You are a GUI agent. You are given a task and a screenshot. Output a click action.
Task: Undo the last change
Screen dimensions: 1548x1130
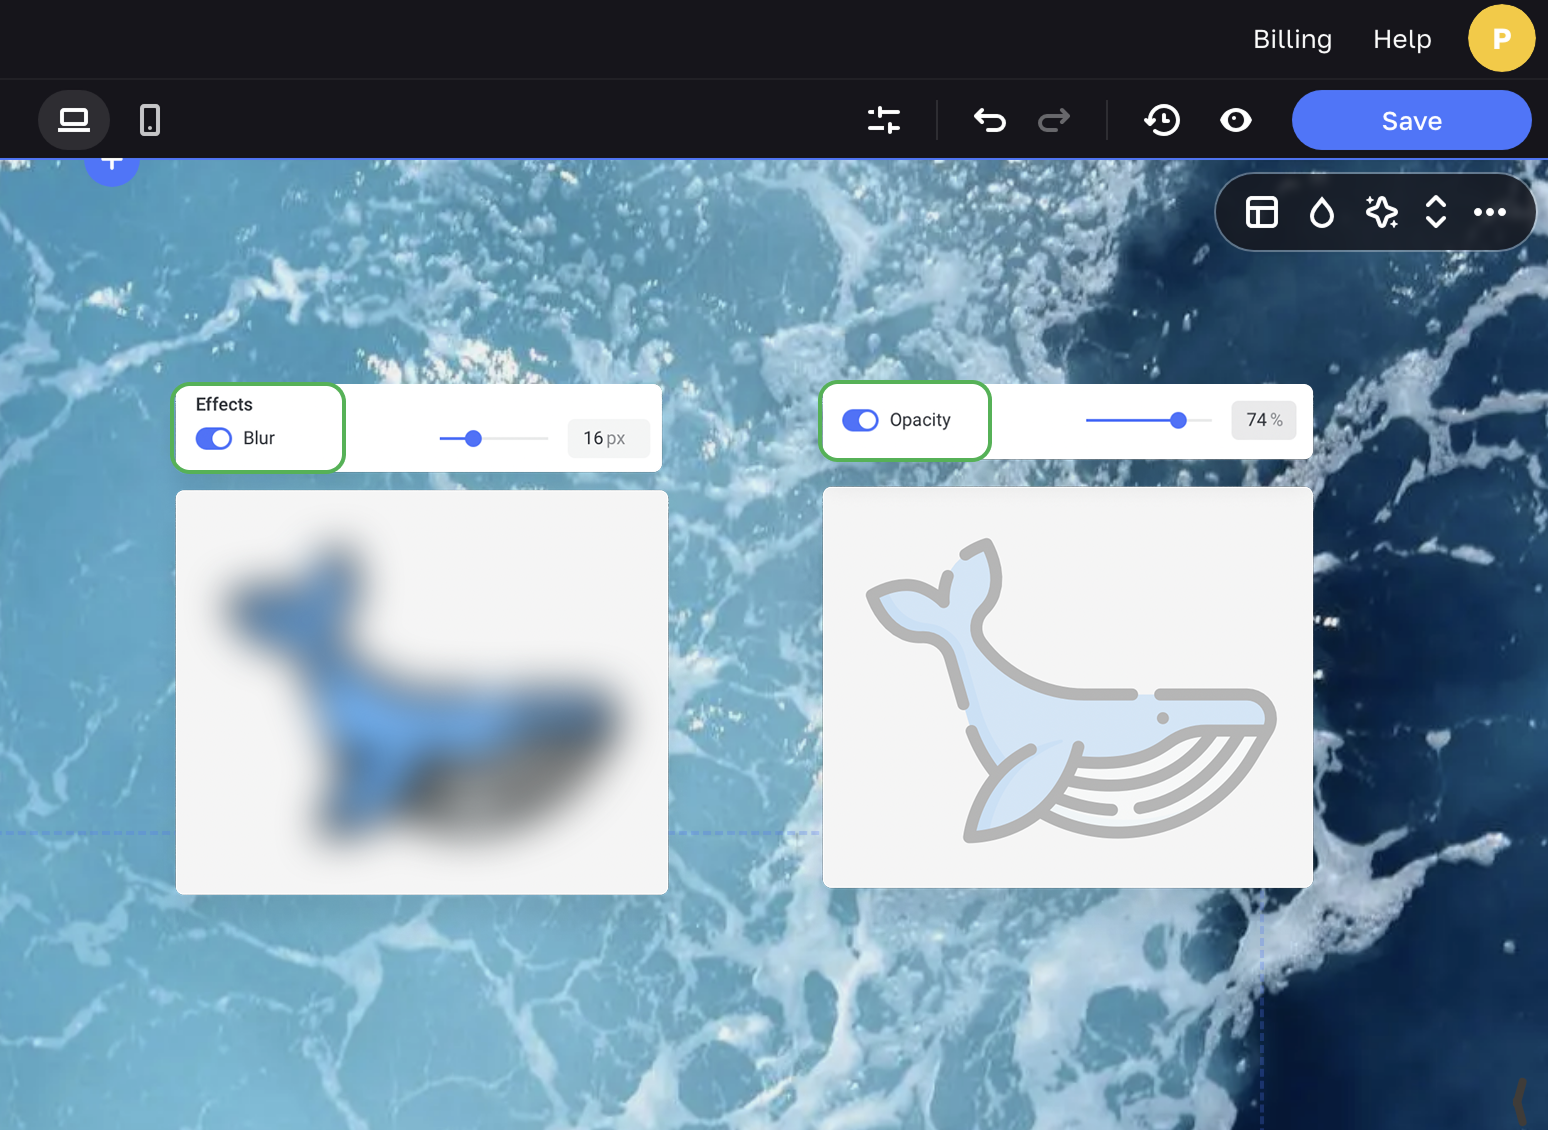pyautogui.click(x=989, y=120)
